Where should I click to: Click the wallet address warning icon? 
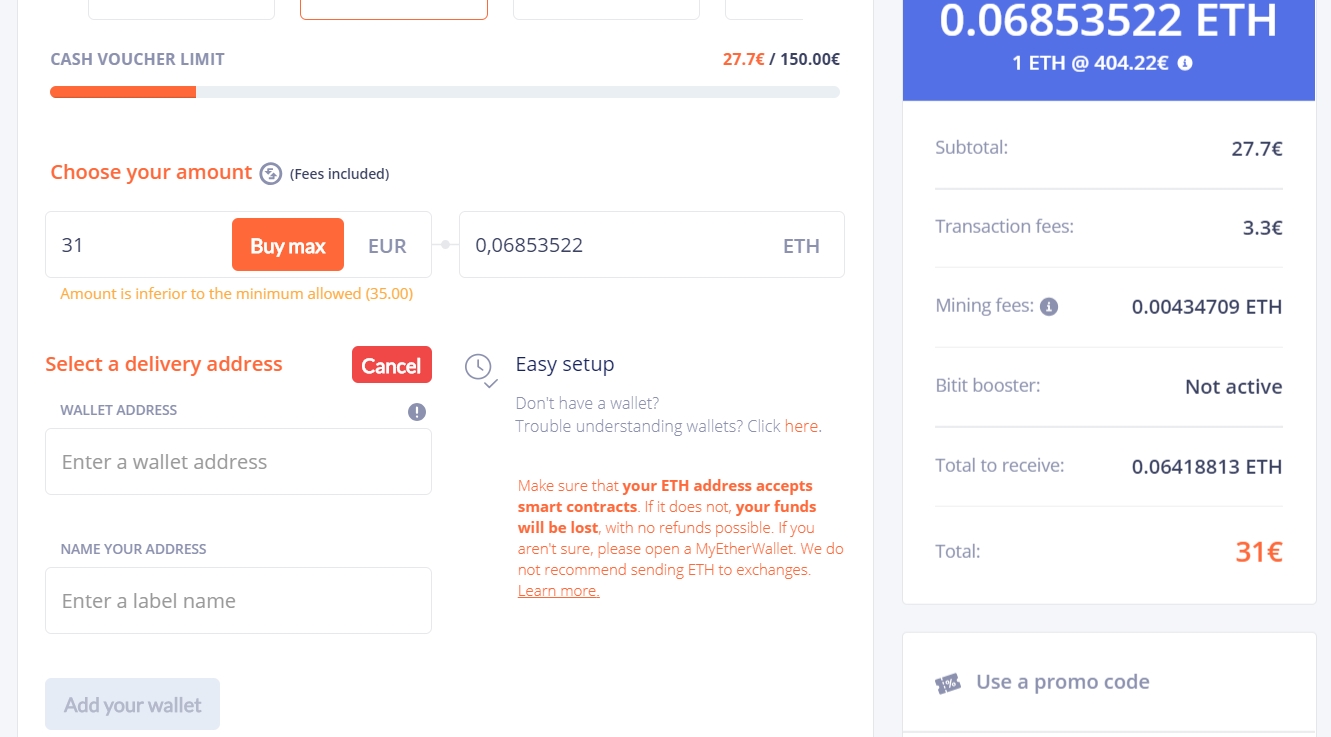coord(417,411)
